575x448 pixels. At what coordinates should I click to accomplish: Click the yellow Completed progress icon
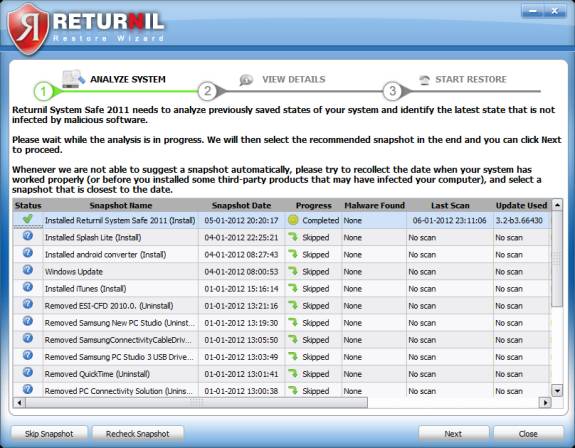[x=293, y=220]
